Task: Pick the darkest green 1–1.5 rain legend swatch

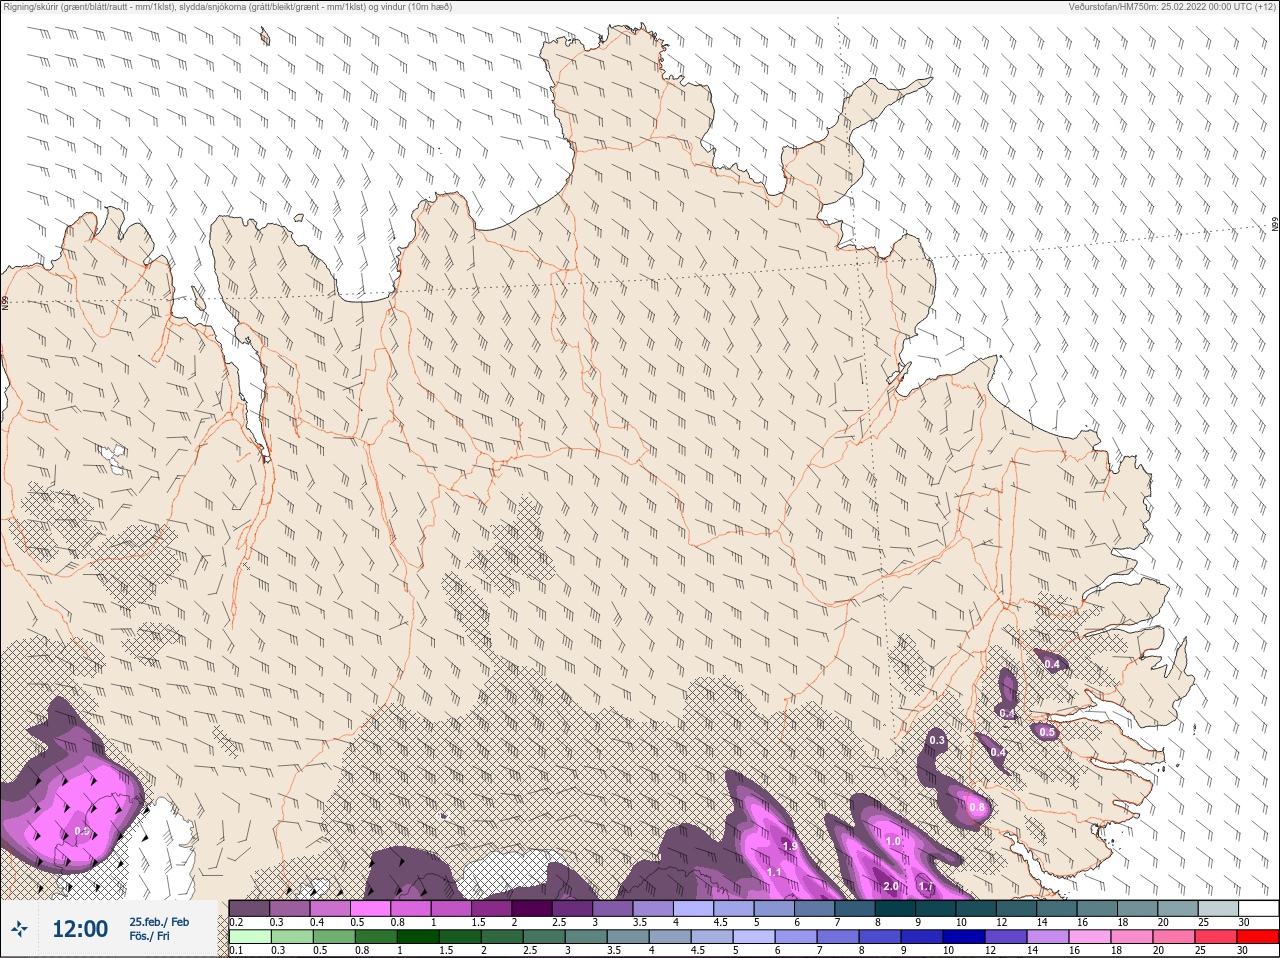Action: [x=418, y=937]
